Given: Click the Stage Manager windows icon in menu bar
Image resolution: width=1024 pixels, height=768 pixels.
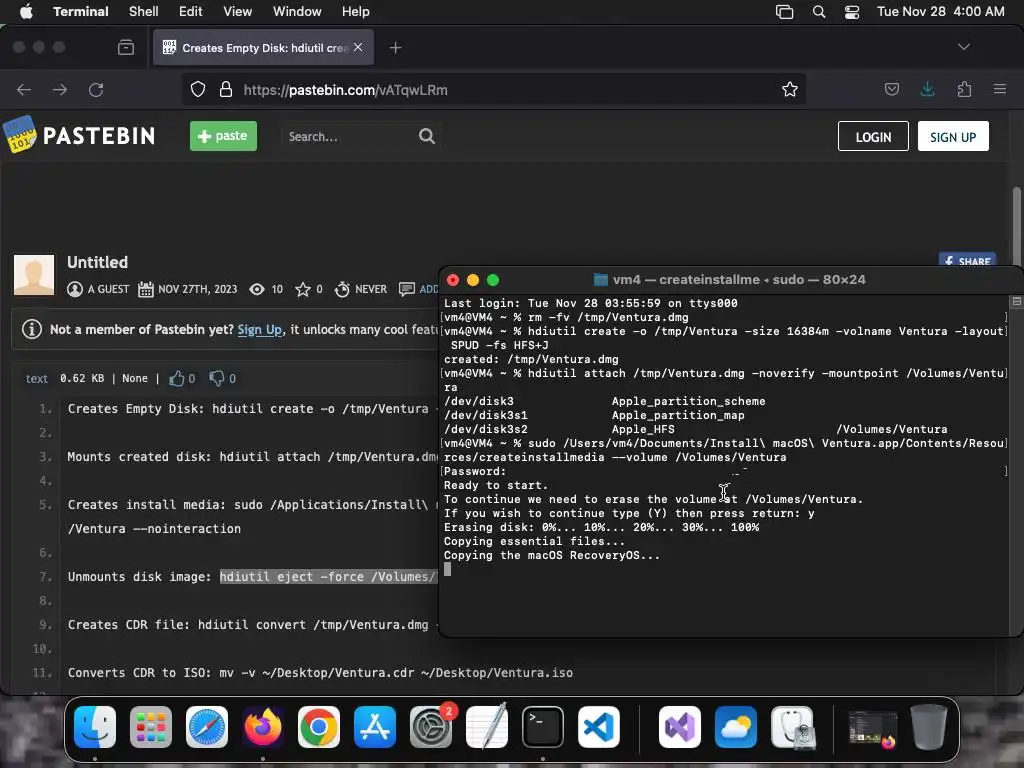Looking at the screenshot, I should pyautogui.click(x=784, y=12).
